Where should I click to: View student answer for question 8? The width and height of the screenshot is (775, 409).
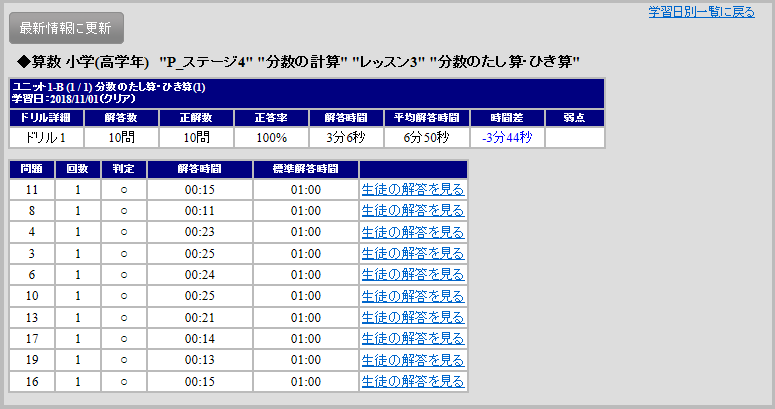[413, 211]
